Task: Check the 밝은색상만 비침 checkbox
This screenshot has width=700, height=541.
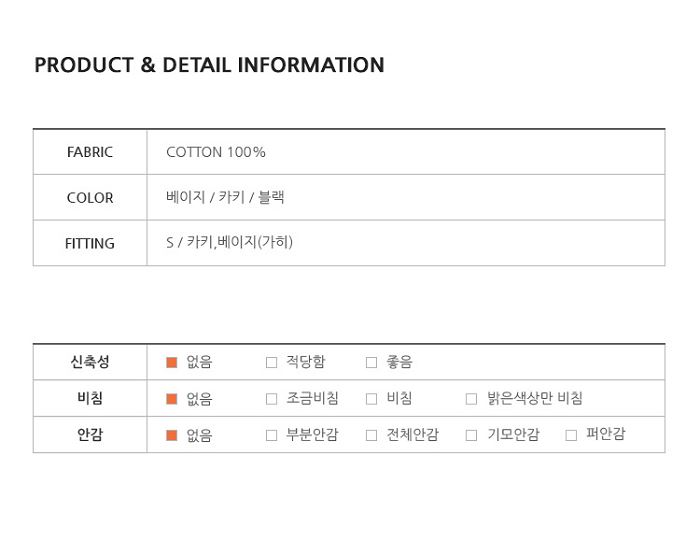Action: (x=471, y=399)
